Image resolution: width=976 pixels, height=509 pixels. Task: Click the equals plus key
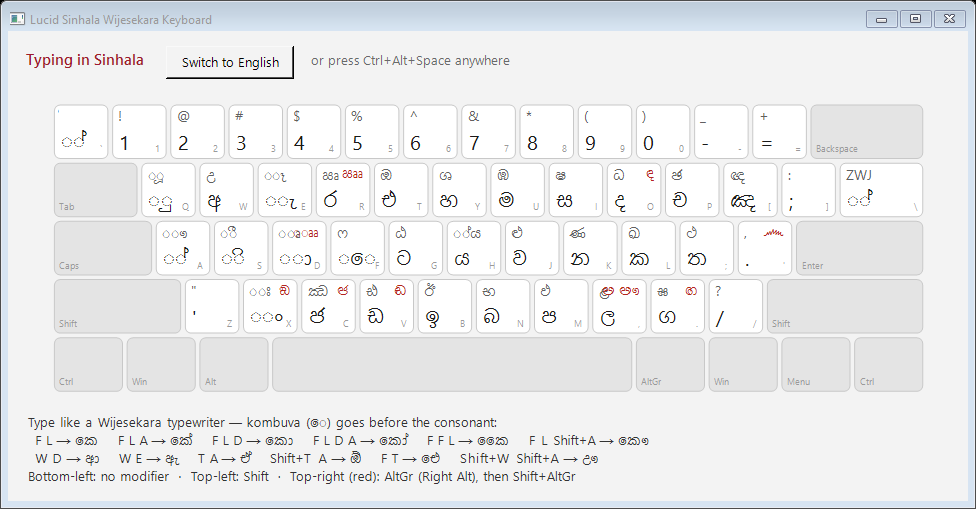click(779, 132)
